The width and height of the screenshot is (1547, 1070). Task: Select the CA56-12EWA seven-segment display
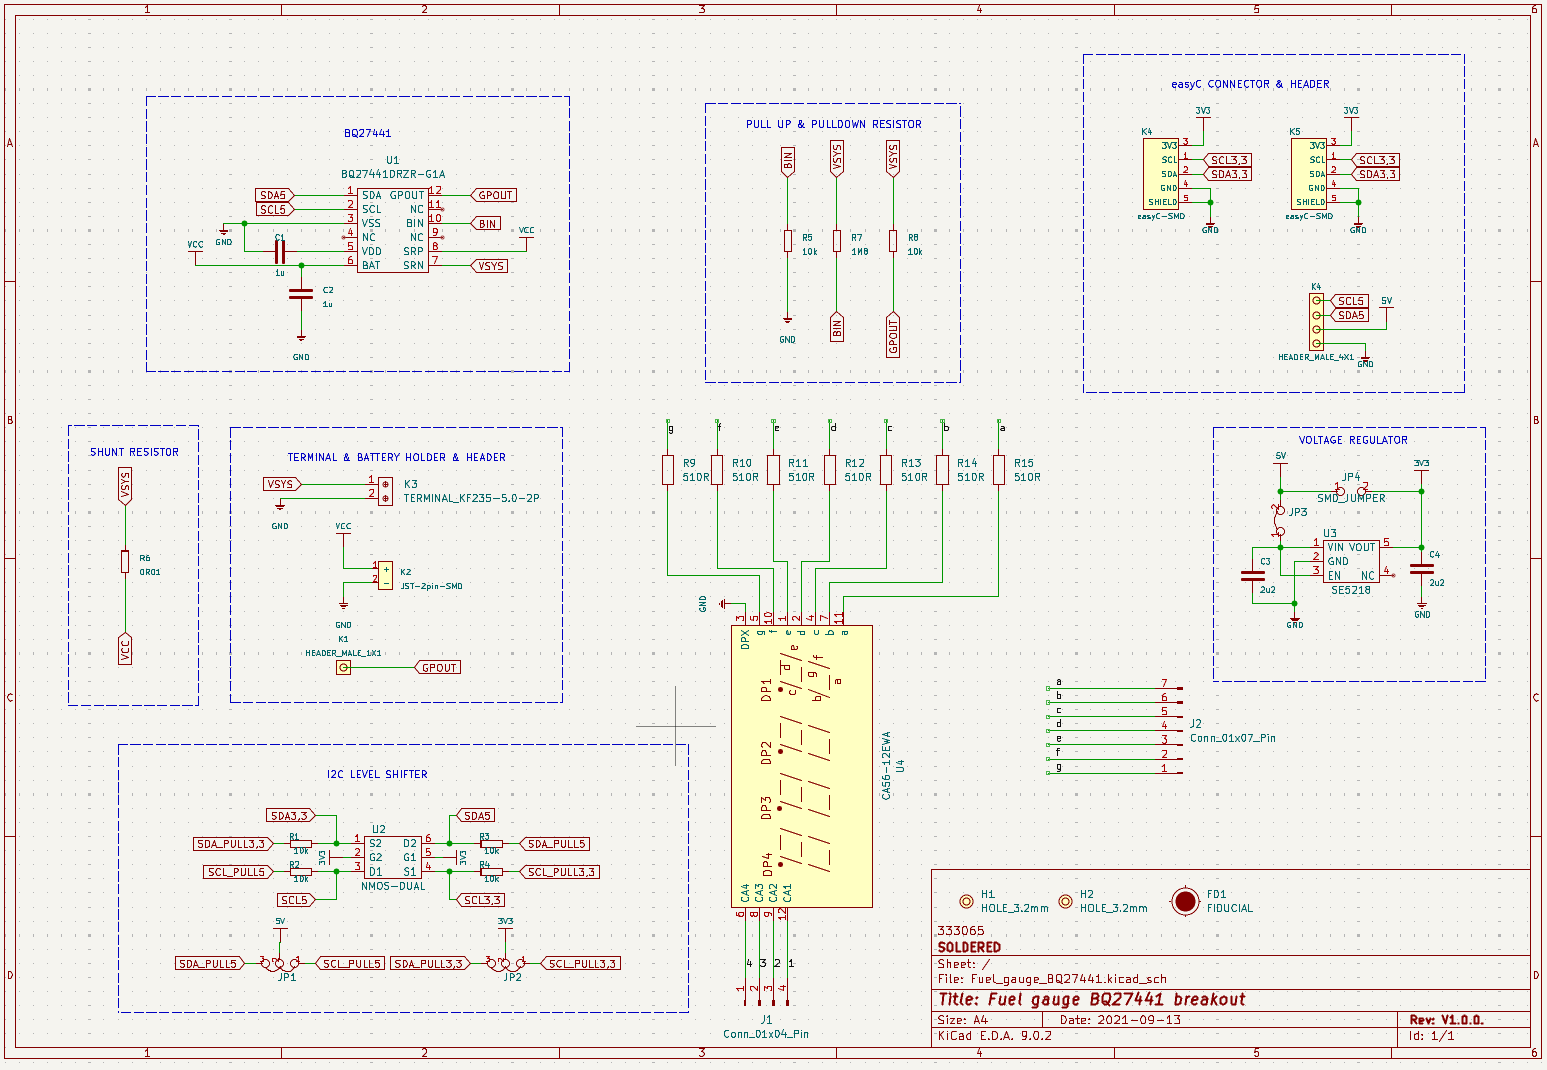[x=802, y=766]
